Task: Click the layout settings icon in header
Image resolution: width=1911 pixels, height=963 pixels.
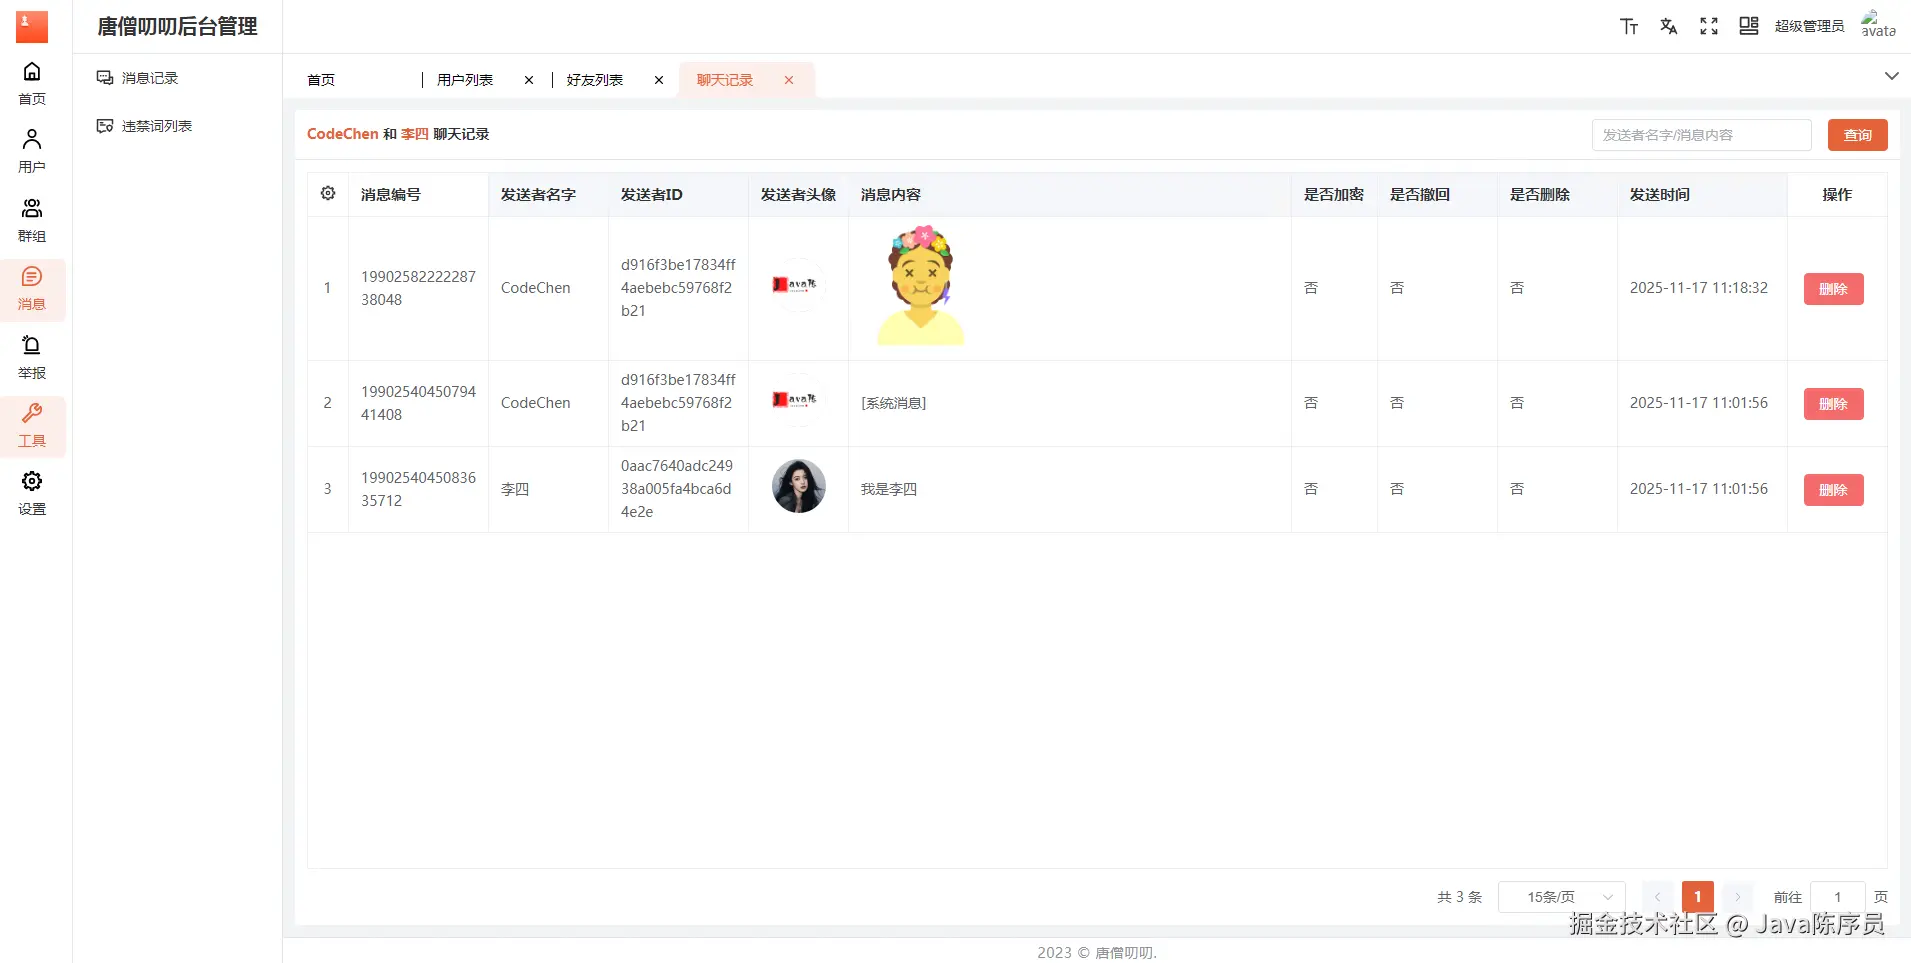Action: pos(1749,27)
